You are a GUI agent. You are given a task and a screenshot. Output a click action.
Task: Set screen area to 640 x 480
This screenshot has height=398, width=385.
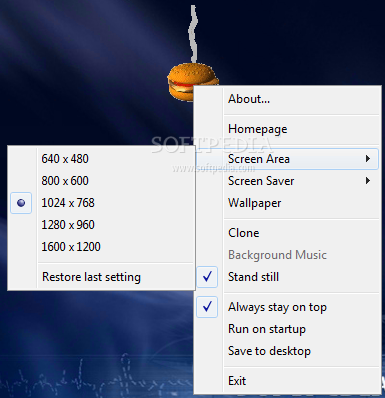[x=101, y=159]
